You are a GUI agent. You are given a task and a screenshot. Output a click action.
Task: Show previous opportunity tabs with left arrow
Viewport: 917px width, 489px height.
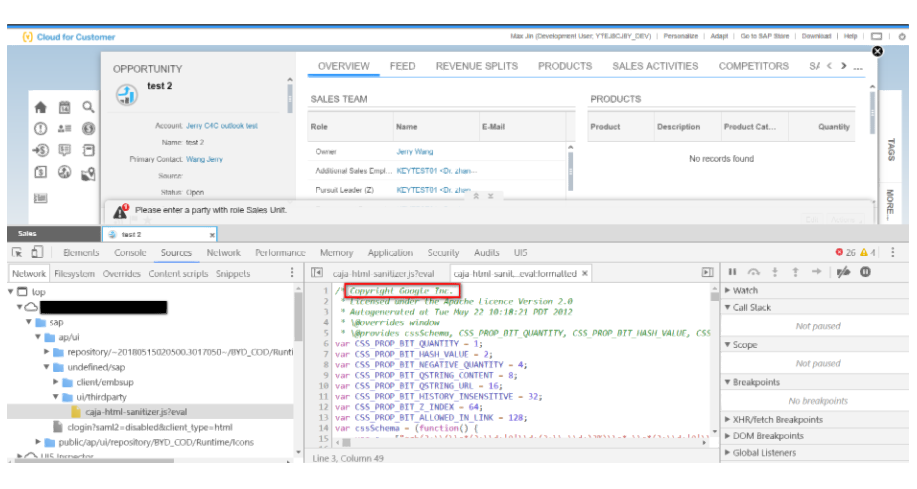(829, 66)
